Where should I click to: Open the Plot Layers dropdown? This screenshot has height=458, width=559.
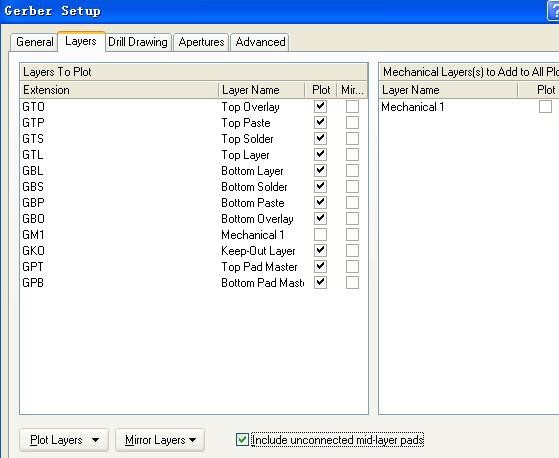[x=64, y=440]
